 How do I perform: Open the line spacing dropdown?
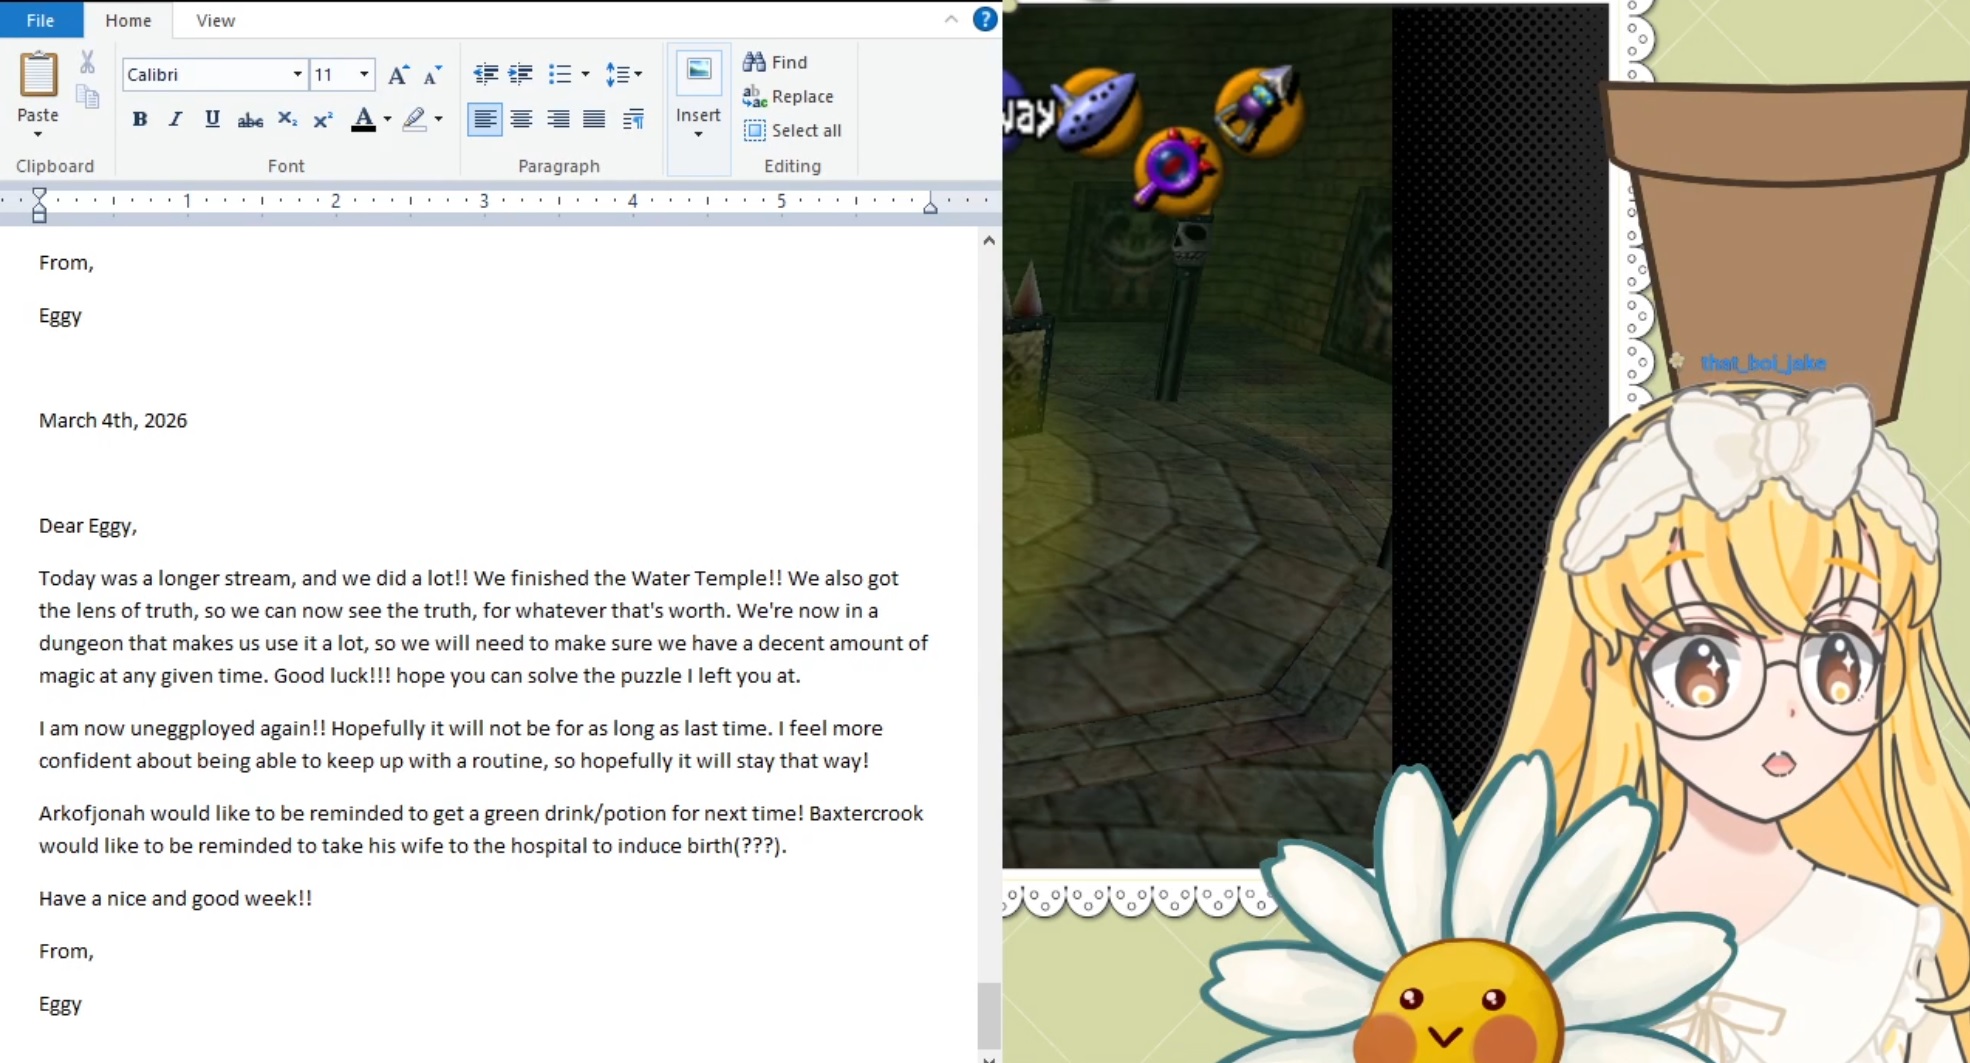(x=623, y=73)
